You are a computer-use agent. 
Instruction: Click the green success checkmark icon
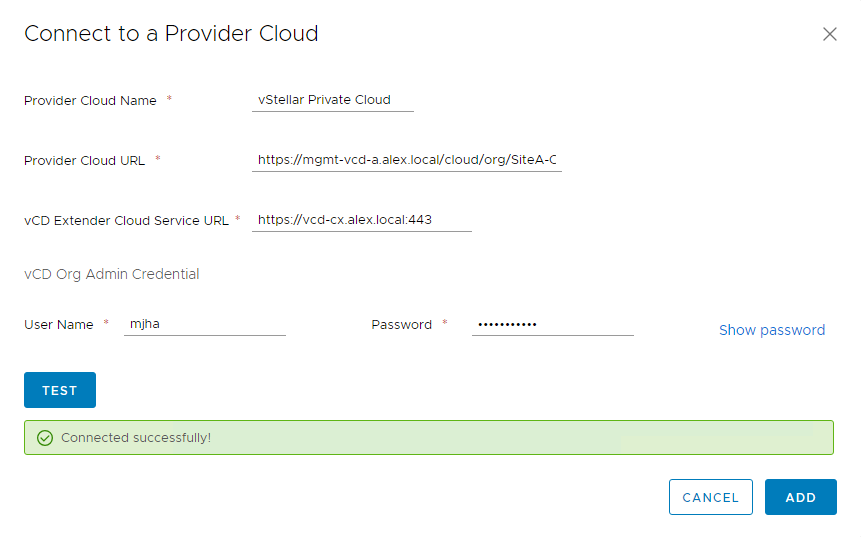44,438
